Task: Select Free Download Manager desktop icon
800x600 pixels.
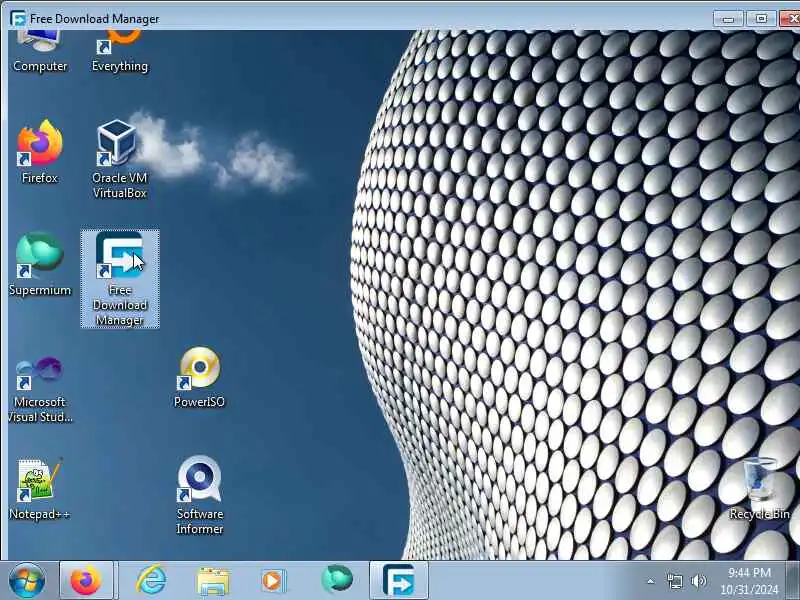Action: tap(120, 279)
